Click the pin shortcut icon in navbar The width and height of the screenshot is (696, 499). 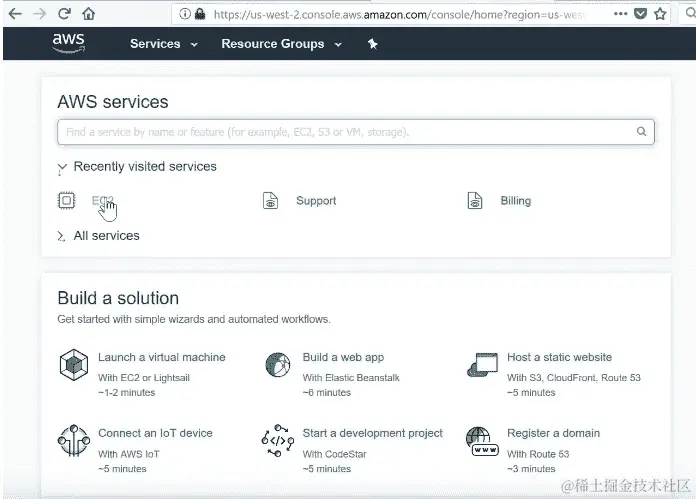tap(372, 44)
